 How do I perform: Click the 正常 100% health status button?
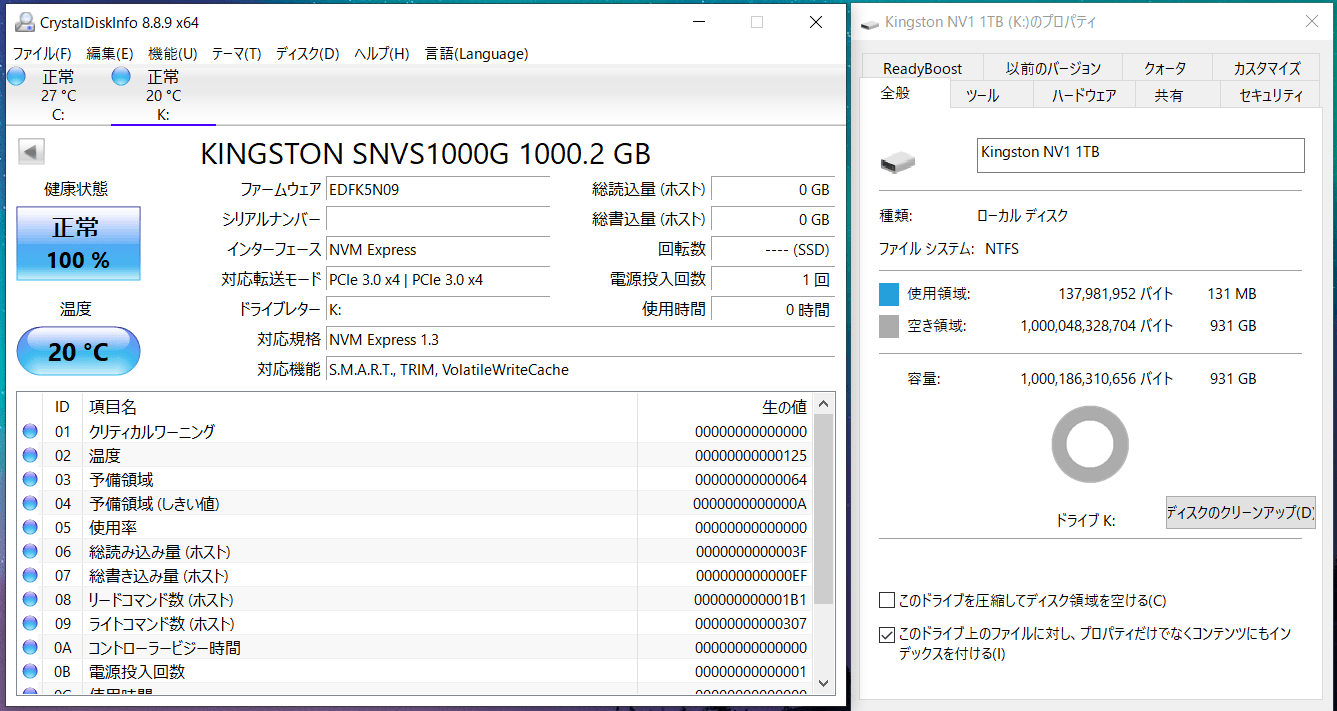(x=79, y=244)
